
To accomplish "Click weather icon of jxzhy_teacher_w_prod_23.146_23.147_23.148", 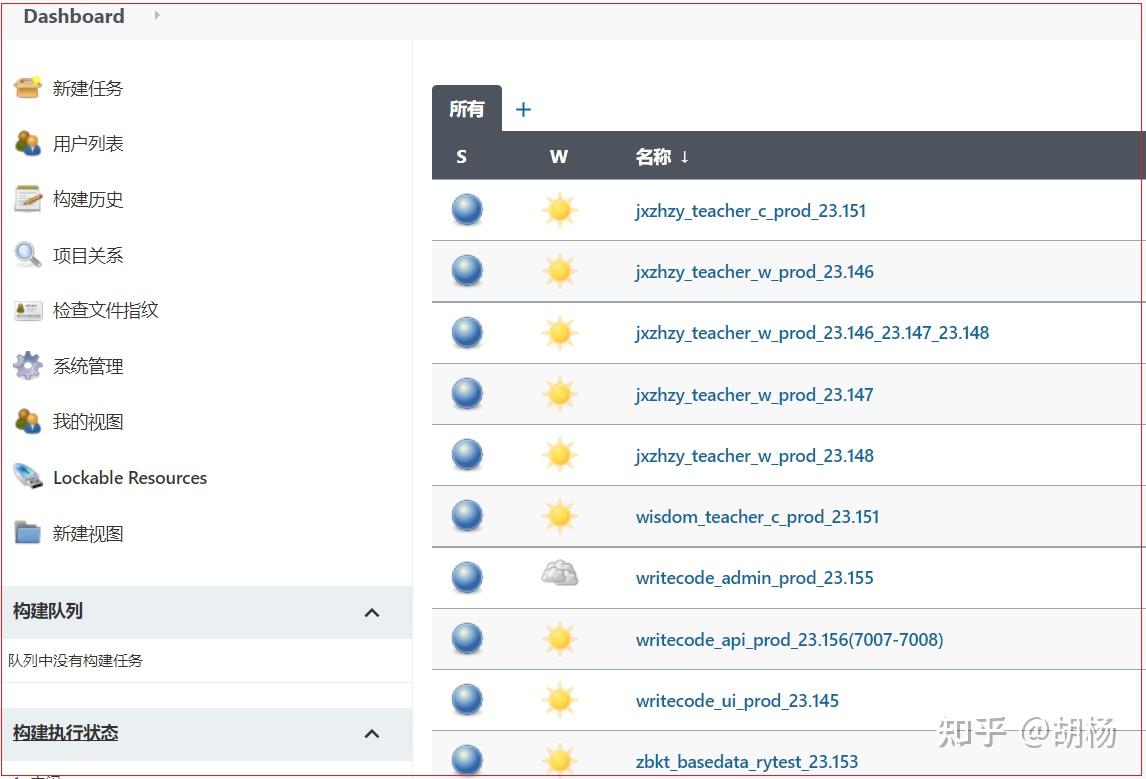I will point(560,332).
